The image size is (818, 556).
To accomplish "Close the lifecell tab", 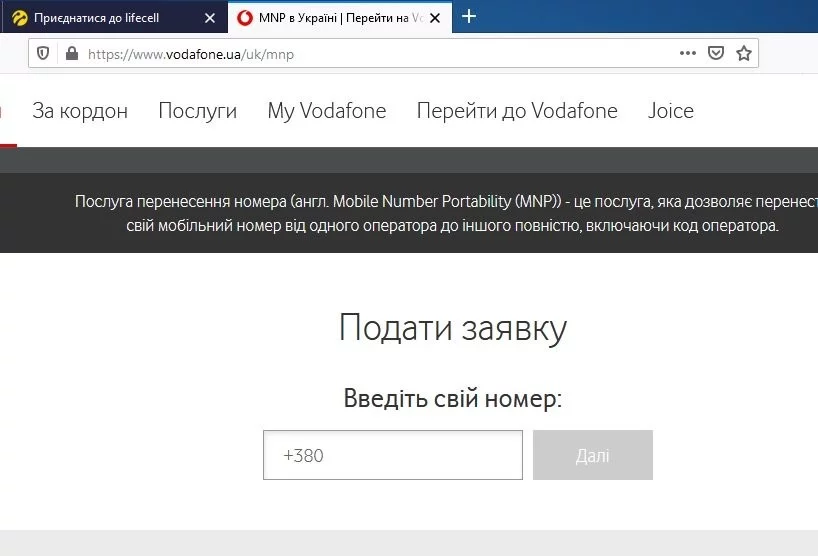I will click(x=210, y=18).
